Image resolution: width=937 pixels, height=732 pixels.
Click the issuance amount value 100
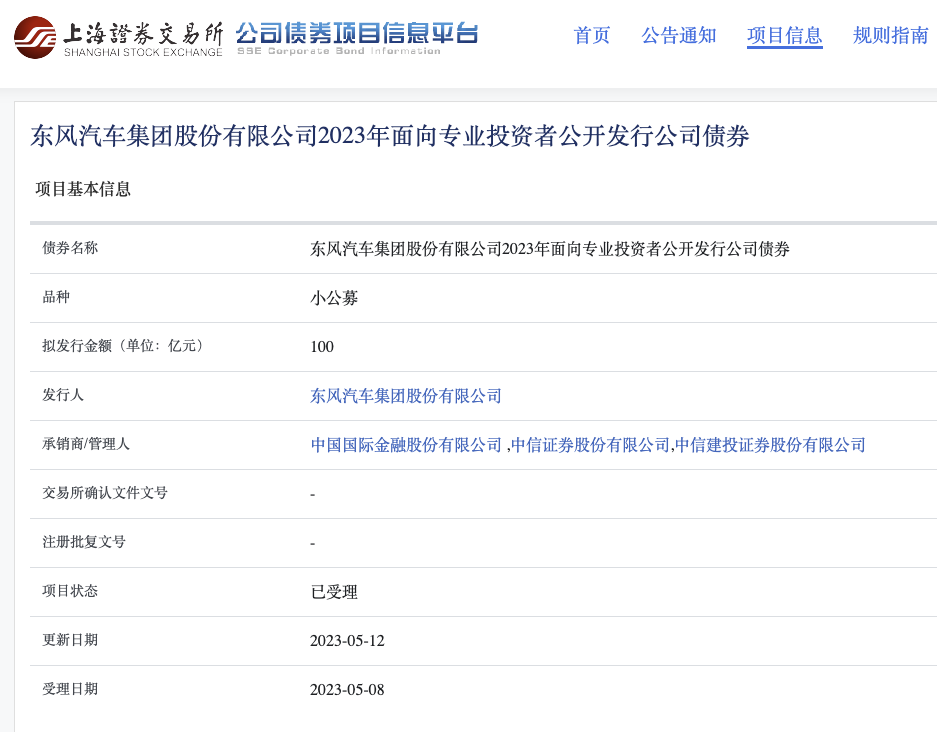pyautogui.click(x=322, y=347)
